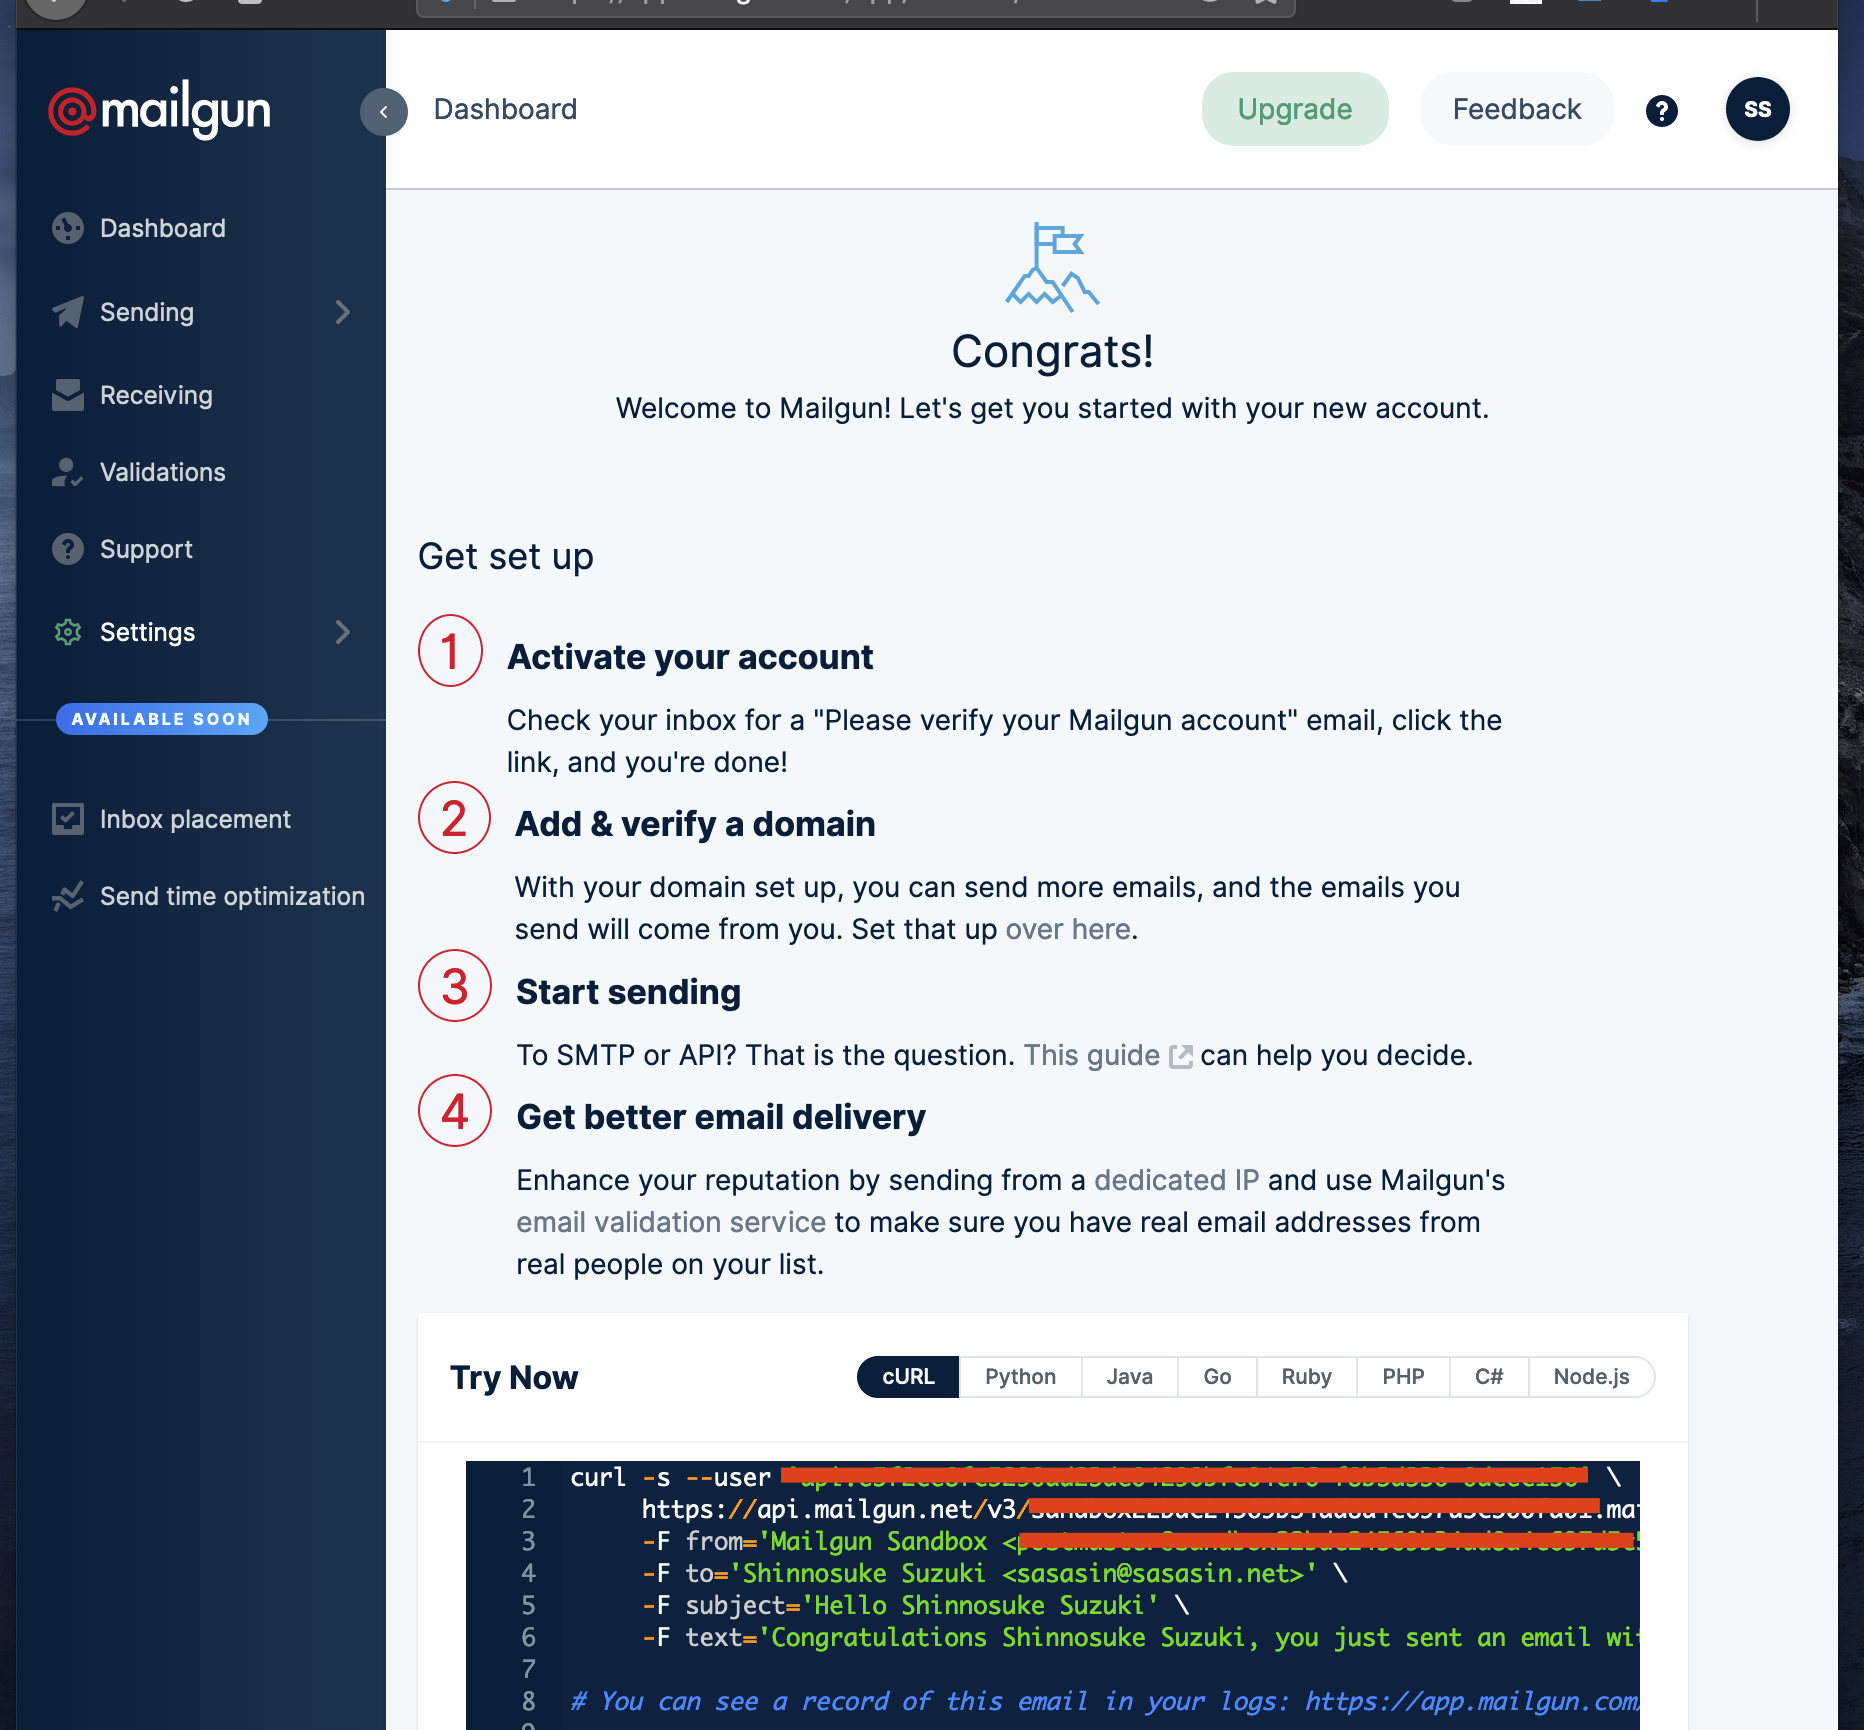Screen dimensions: 1864x1730
Task: Click the Mailgun logo
Action: click(160, 110)
